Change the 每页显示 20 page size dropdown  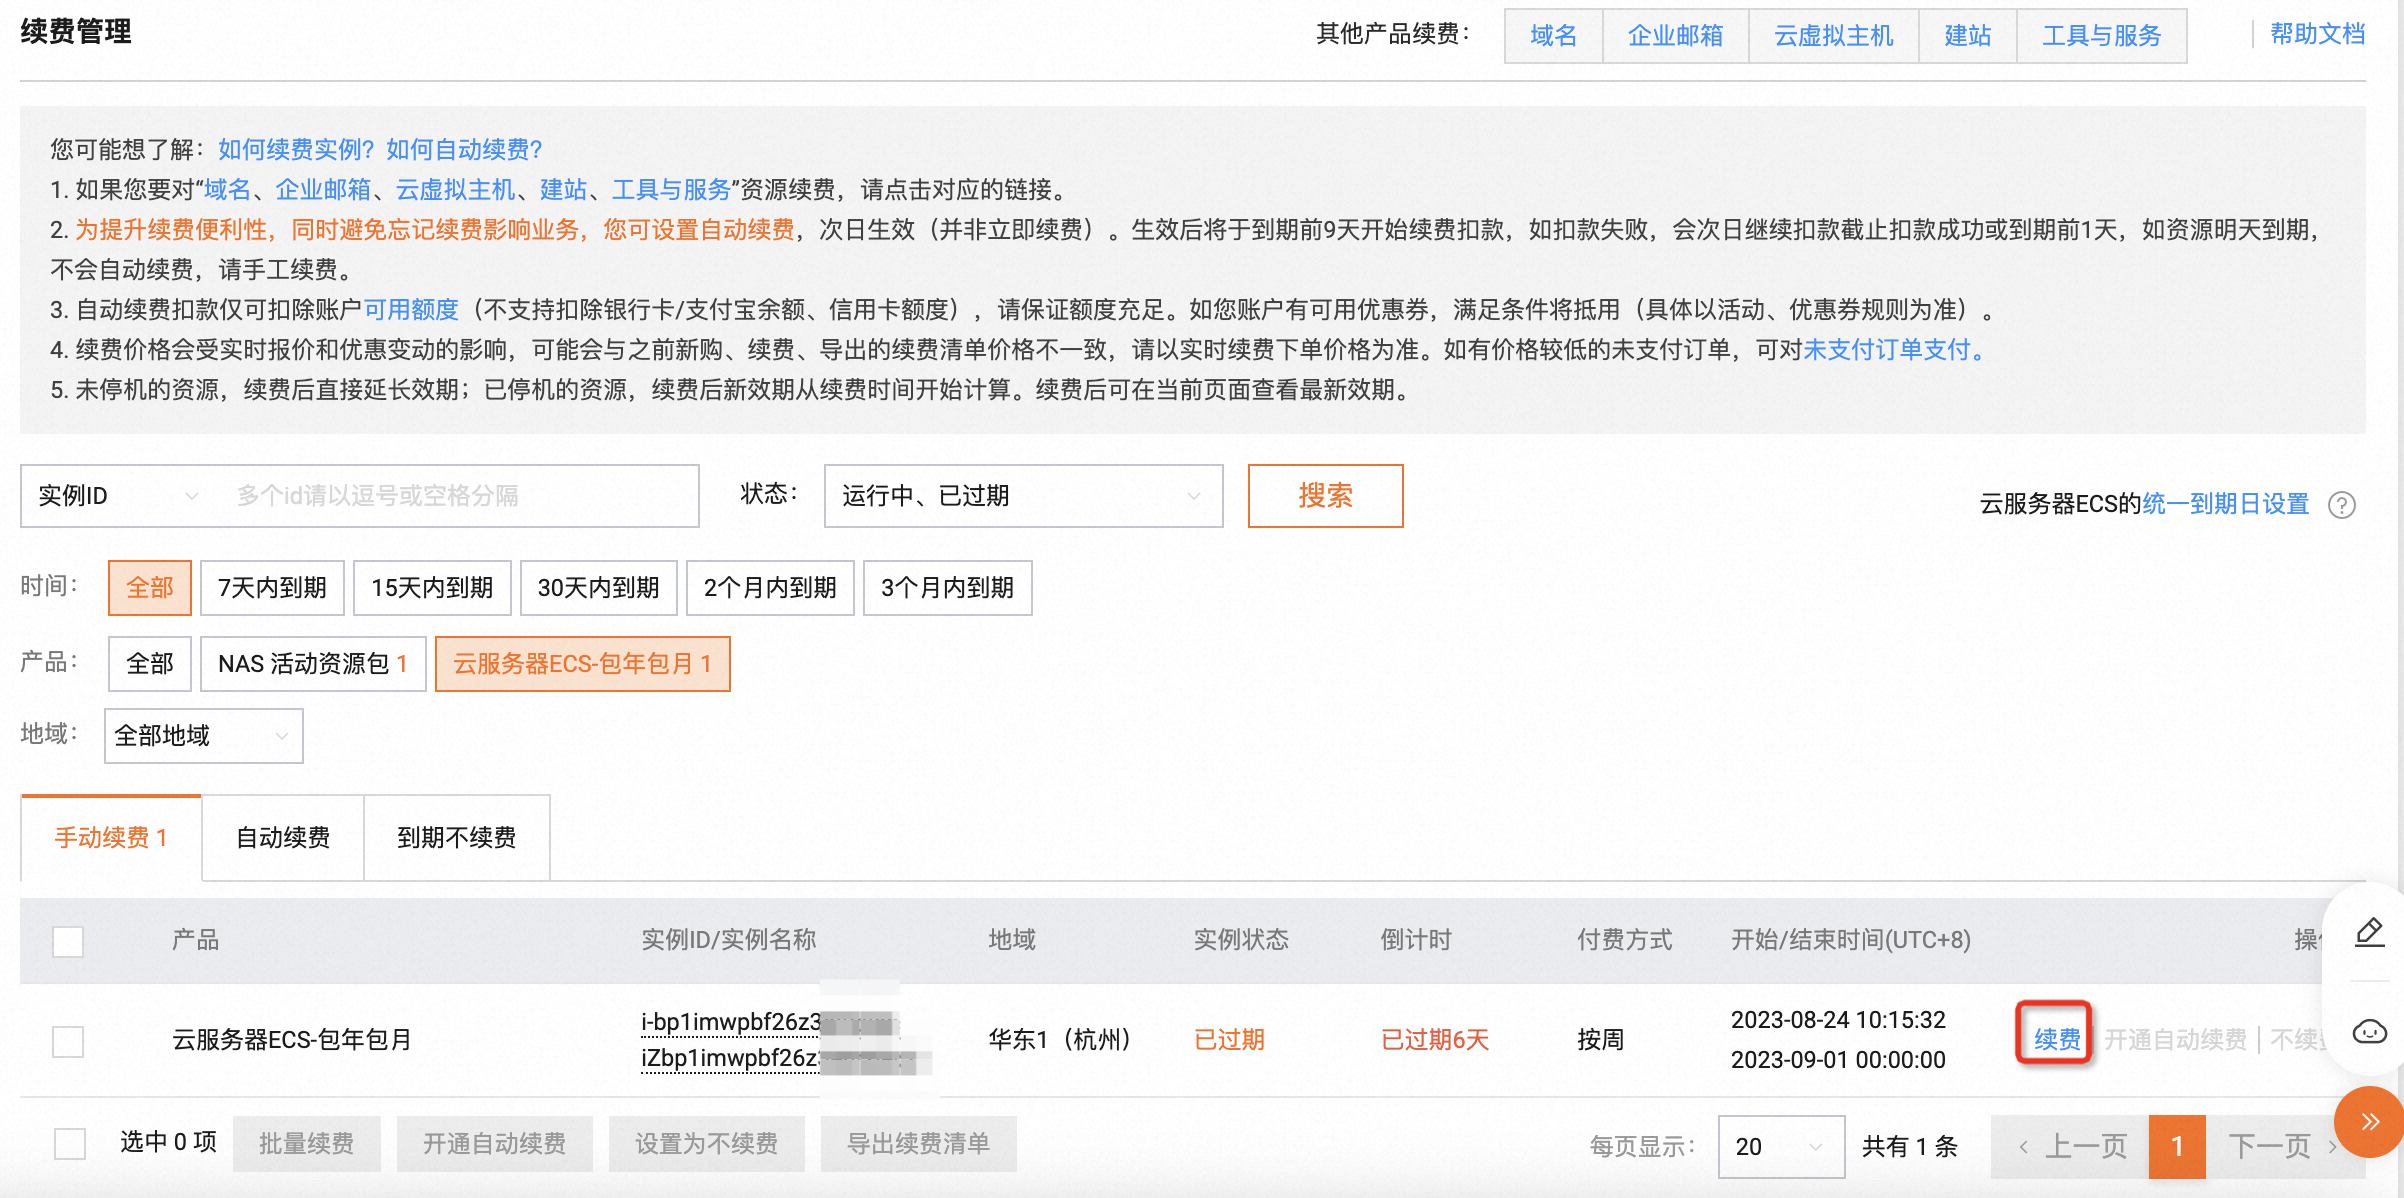(1780, 1146)
